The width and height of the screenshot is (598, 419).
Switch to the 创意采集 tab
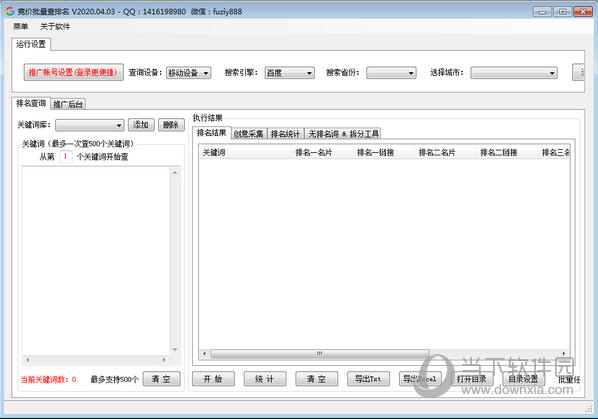click(249, 134)
